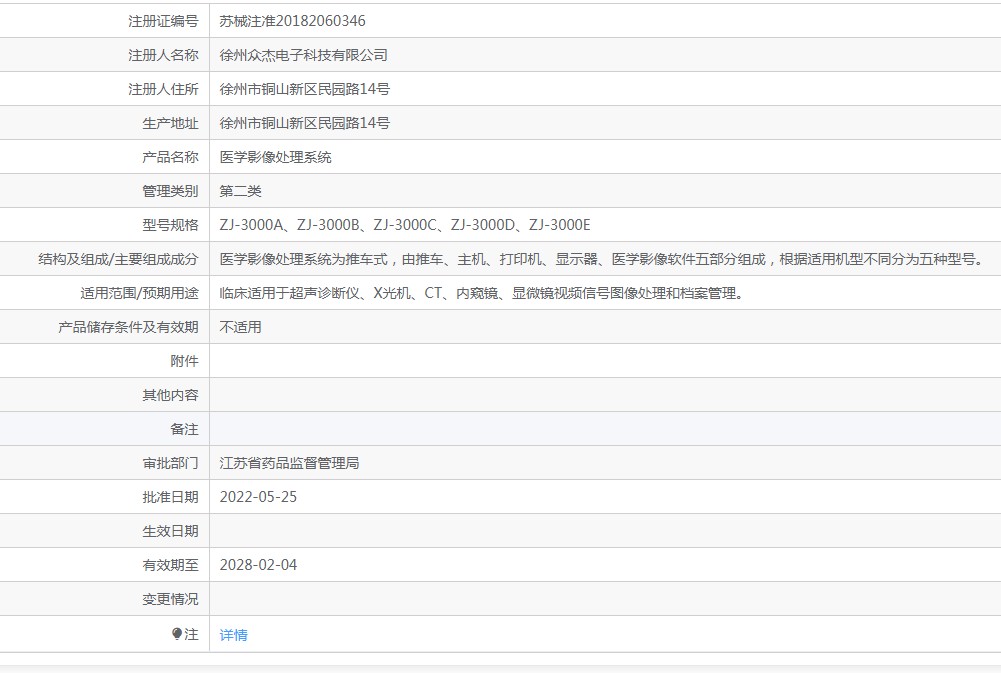Viewport: 1001px width, 673px height.
Task: Click the 结构及组成 description text
Action: coord(602,259)
